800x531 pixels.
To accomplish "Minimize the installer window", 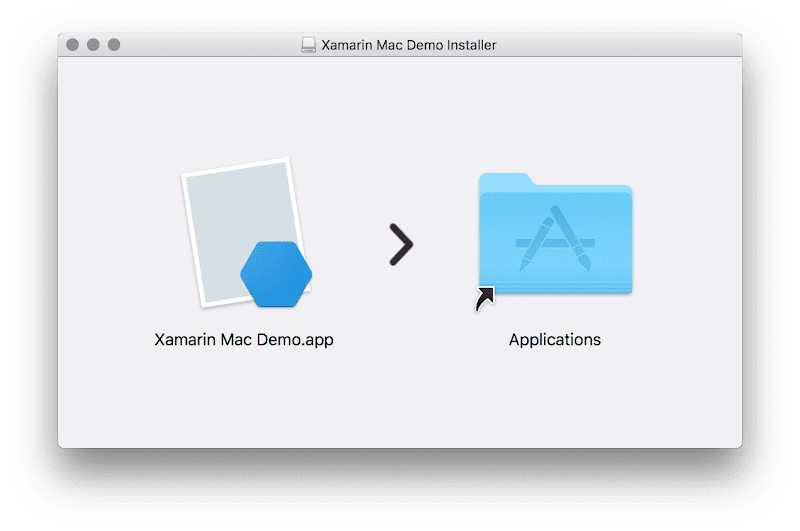I will click(93, 45).
